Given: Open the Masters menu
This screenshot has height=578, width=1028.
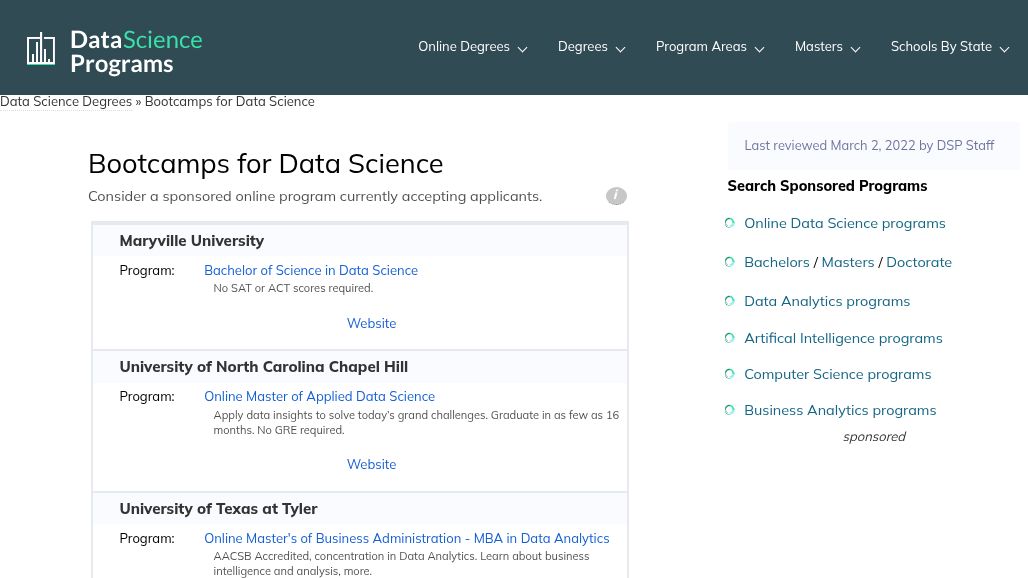Looking at the screenshot, I should coord(826,47).
